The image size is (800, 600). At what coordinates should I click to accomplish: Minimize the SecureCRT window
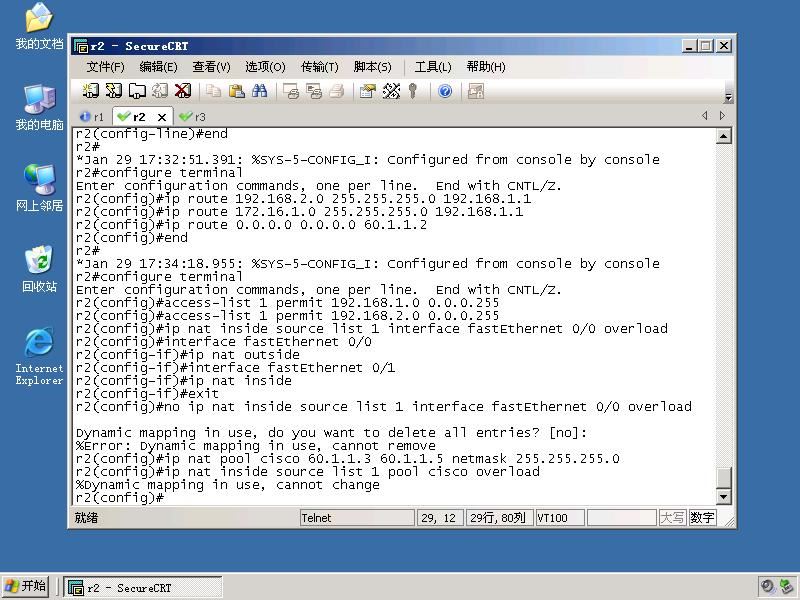(x=689, y=46)
